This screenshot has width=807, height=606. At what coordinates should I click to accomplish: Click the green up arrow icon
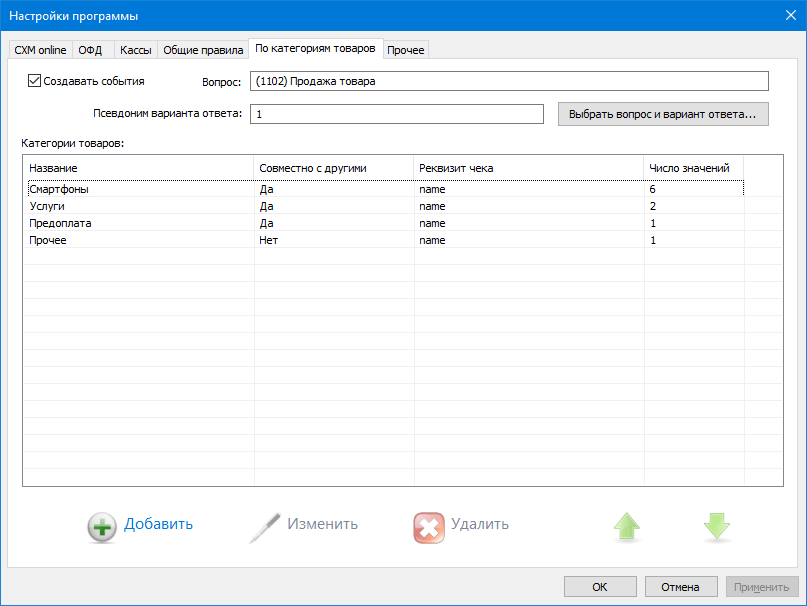tap(627, 527)
